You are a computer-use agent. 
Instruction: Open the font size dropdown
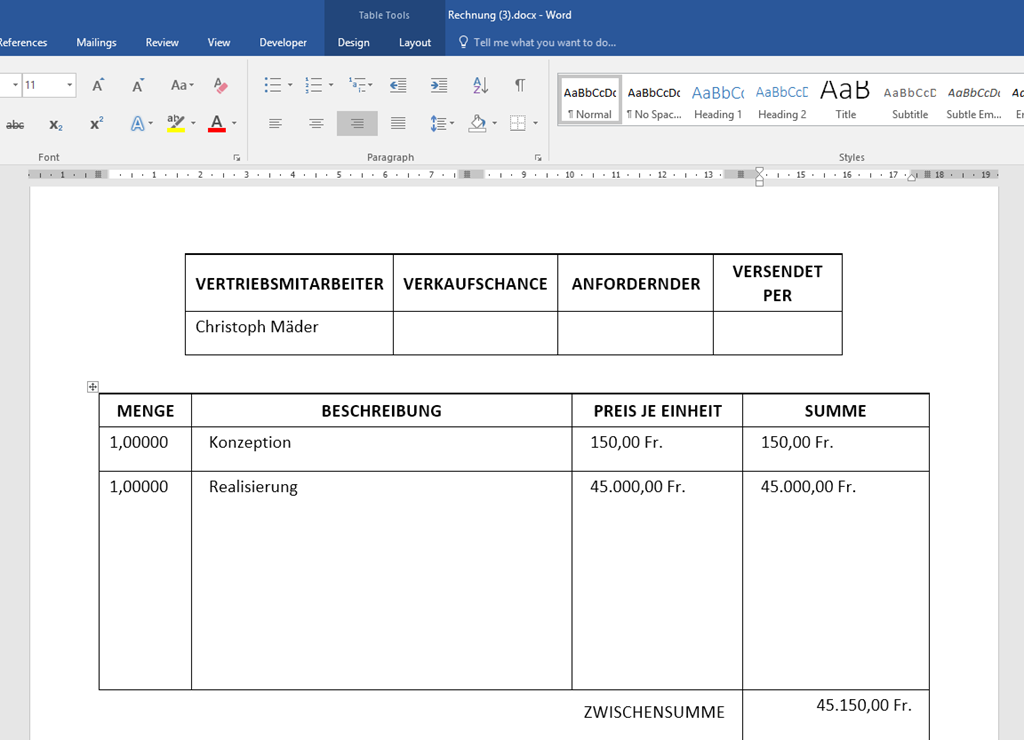tap(69, 86)
